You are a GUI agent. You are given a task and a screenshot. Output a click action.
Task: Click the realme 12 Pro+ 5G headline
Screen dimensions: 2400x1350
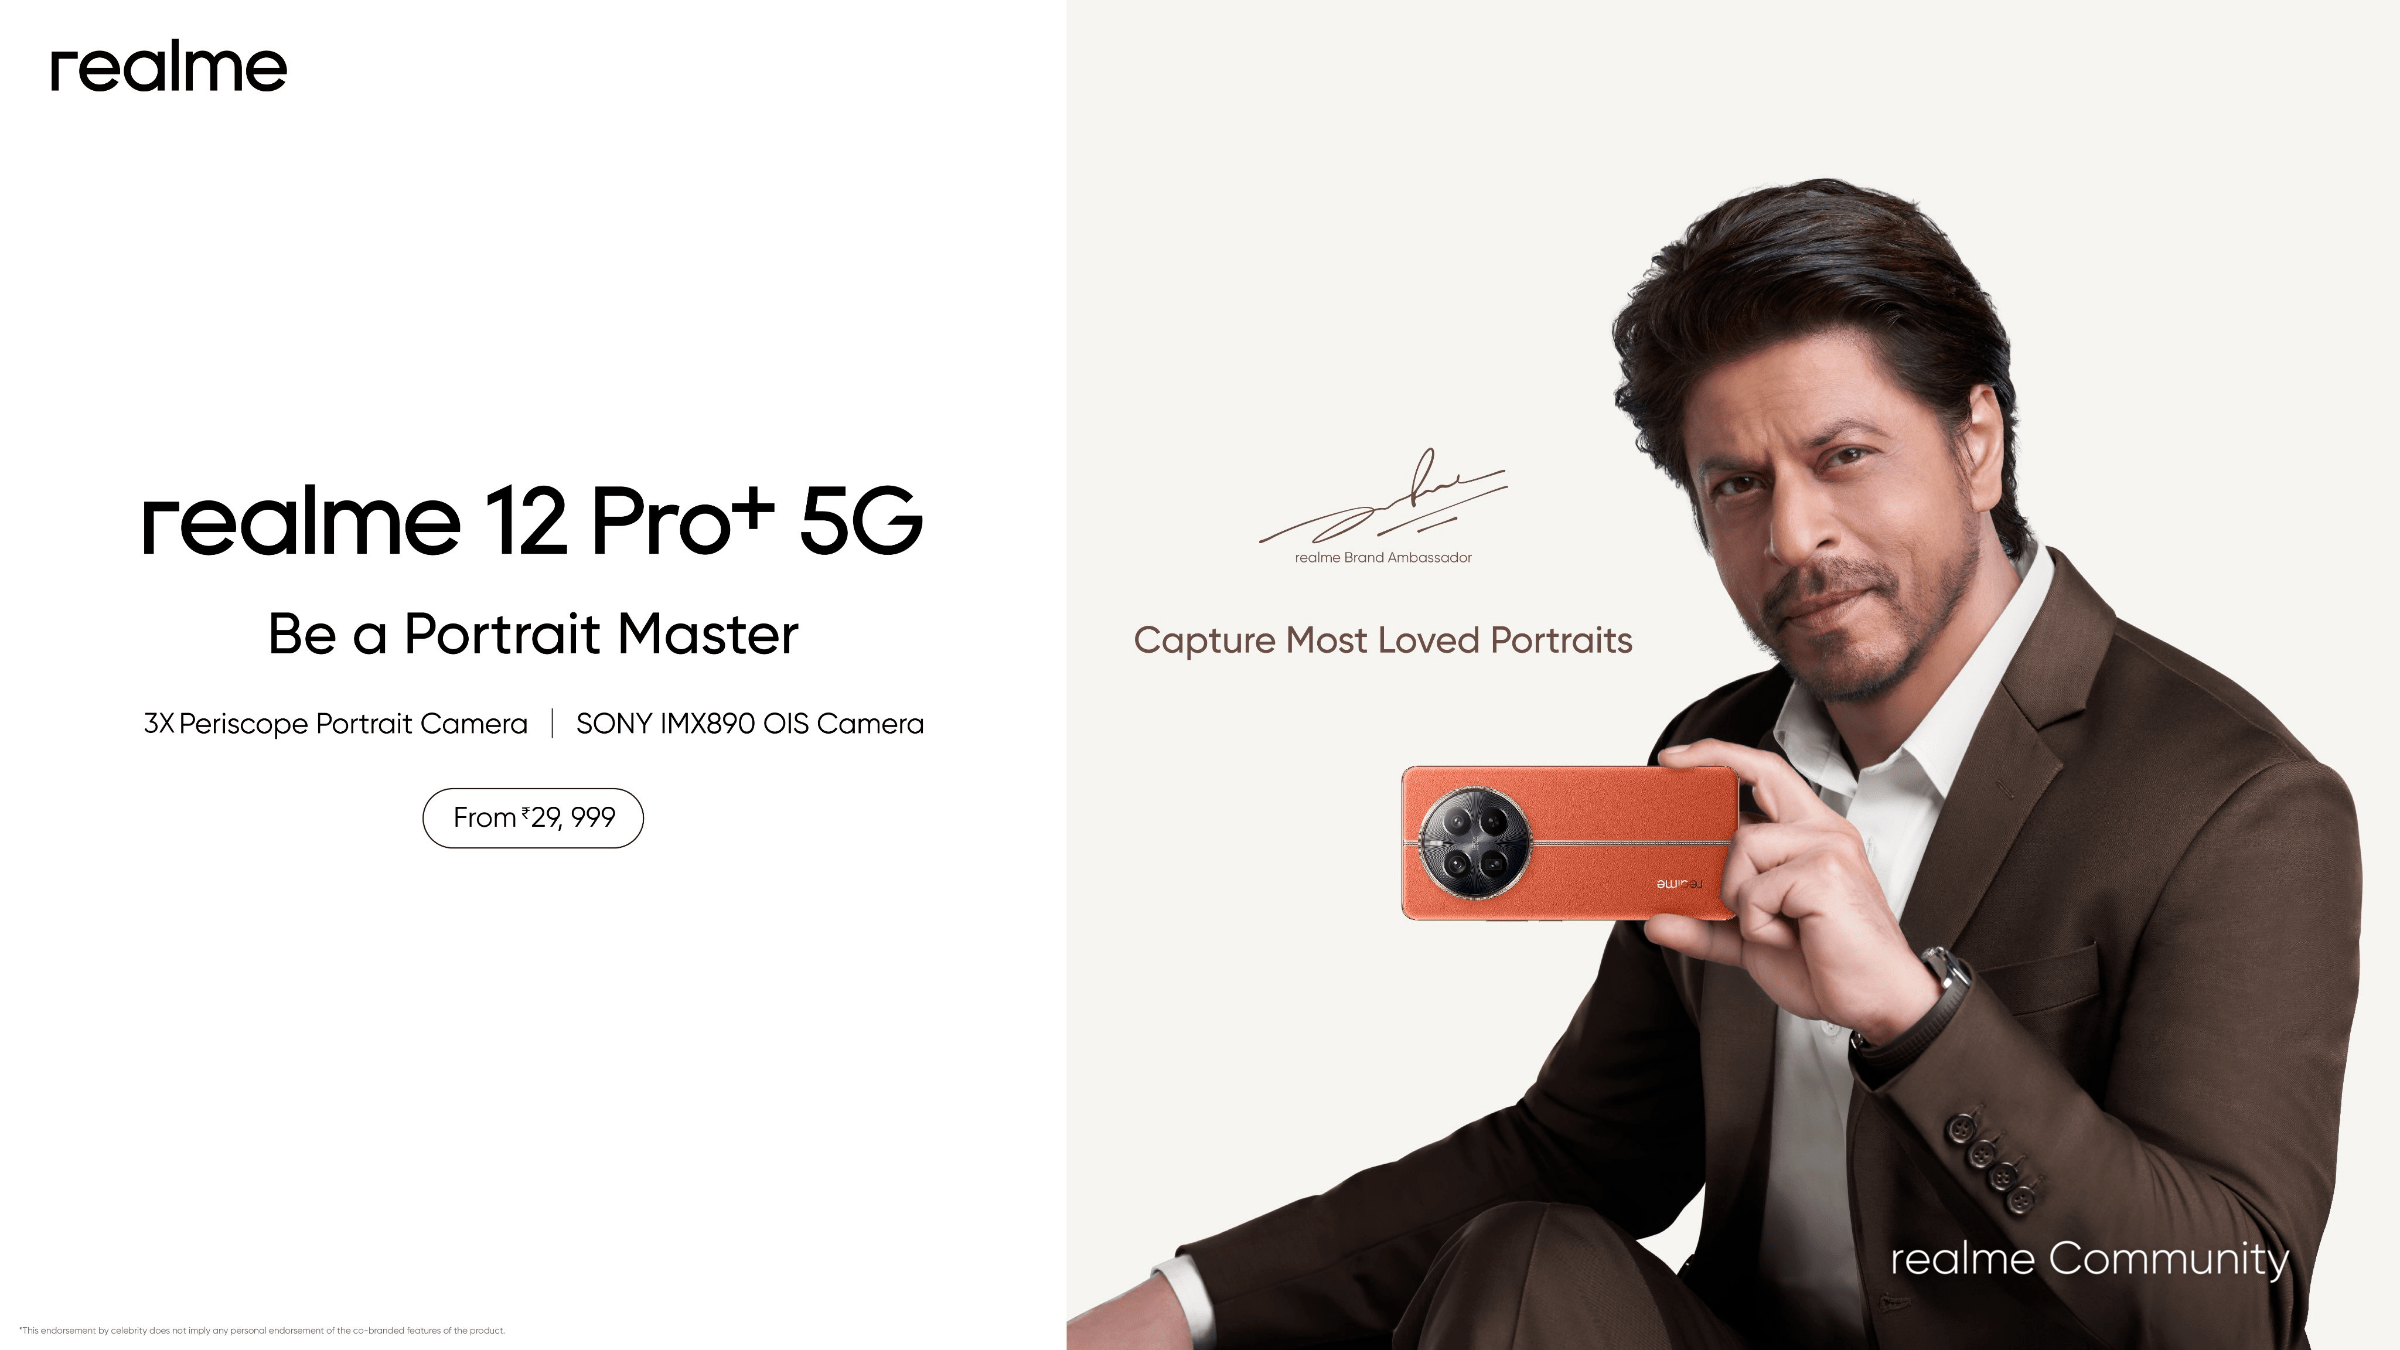pos(533,520)
